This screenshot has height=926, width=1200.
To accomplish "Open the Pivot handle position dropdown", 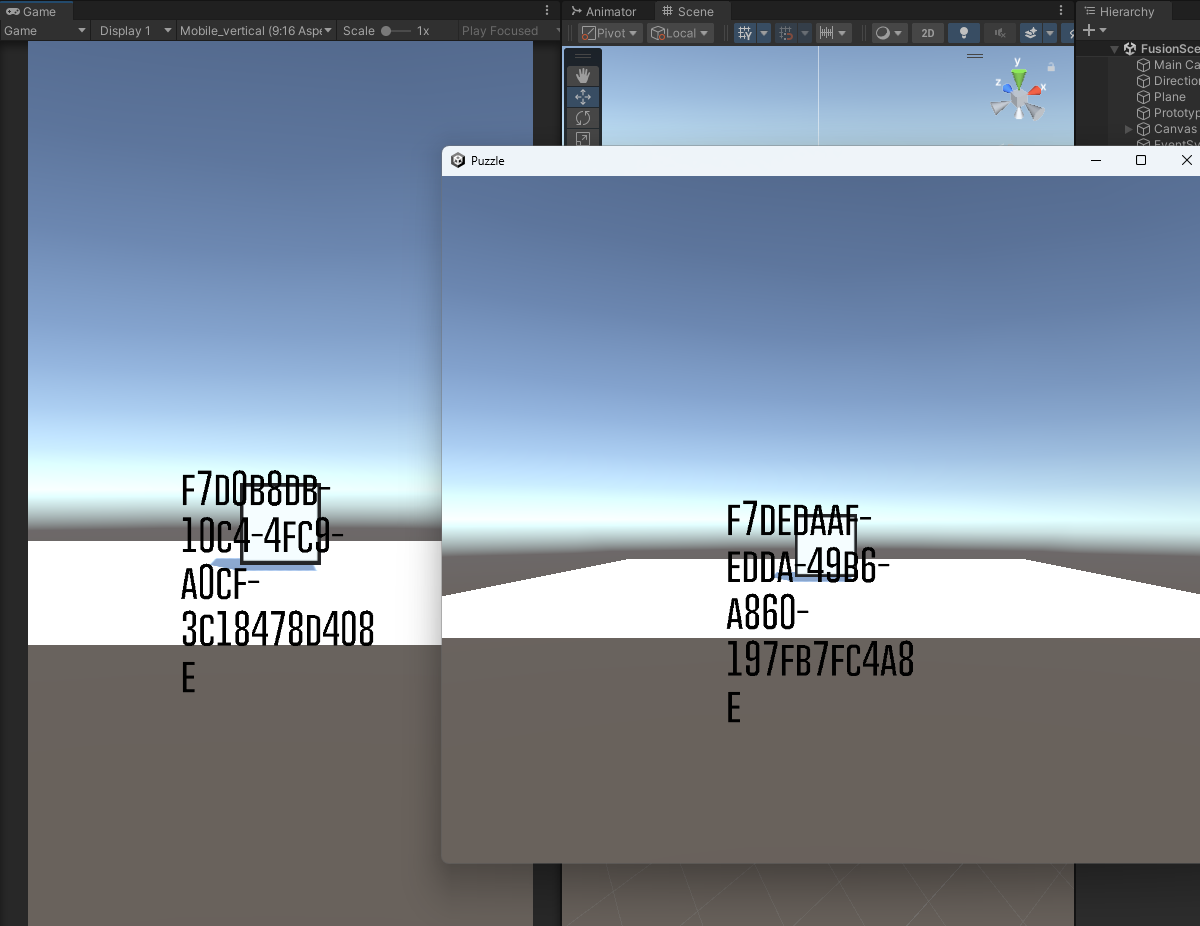I will point(609,33).
